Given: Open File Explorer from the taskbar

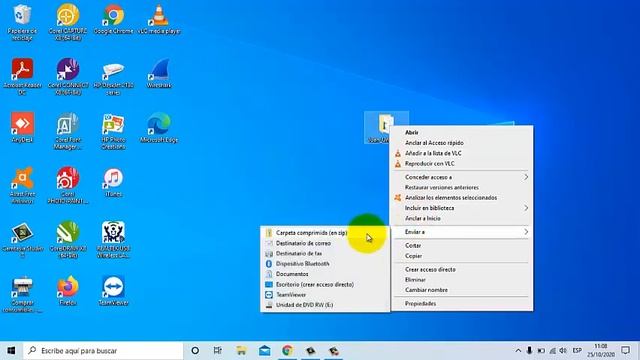Looking at the screenshot, I should click(241, 351).
